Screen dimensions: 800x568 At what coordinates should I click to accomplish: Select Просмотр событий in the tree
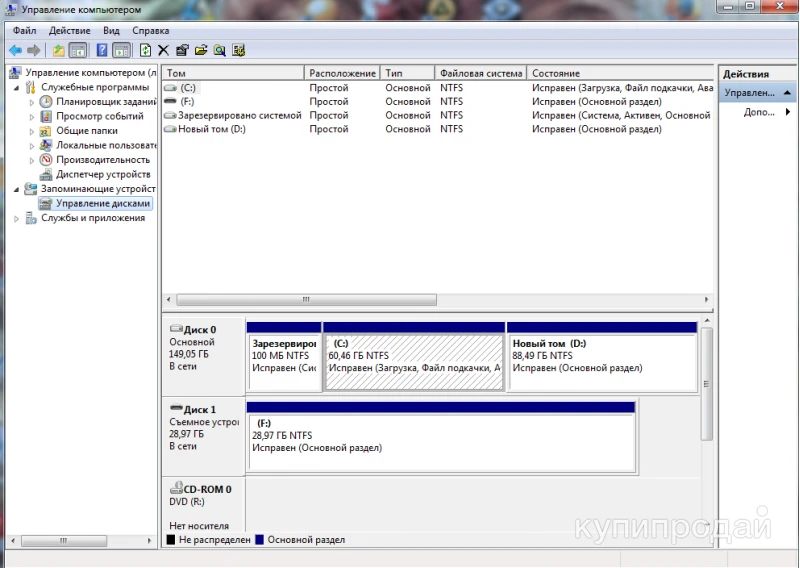coord(99,116)
